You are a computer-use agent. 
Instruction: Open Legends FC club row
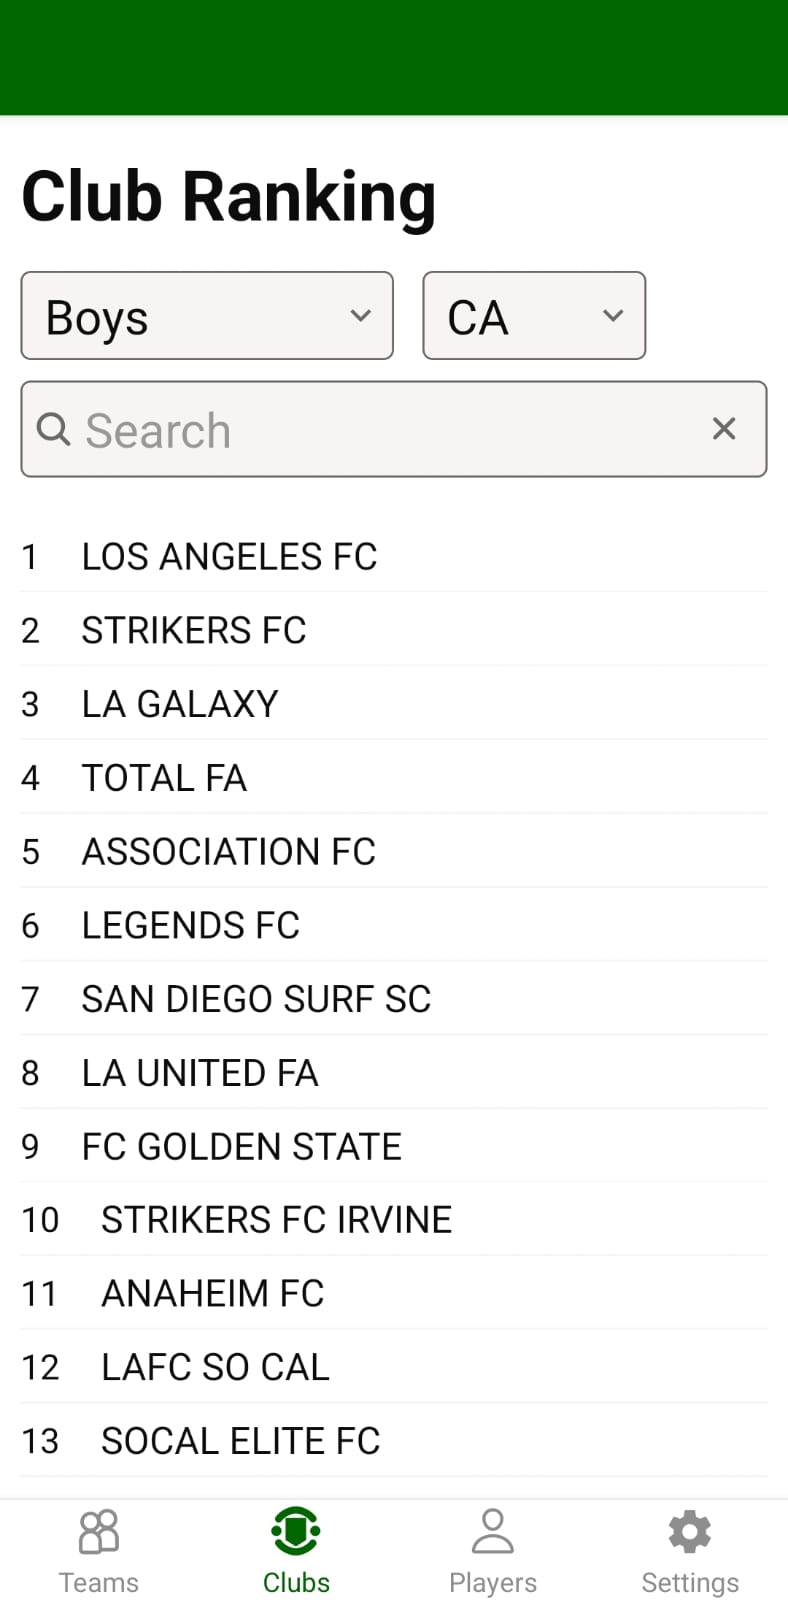[x=190, y=926]
